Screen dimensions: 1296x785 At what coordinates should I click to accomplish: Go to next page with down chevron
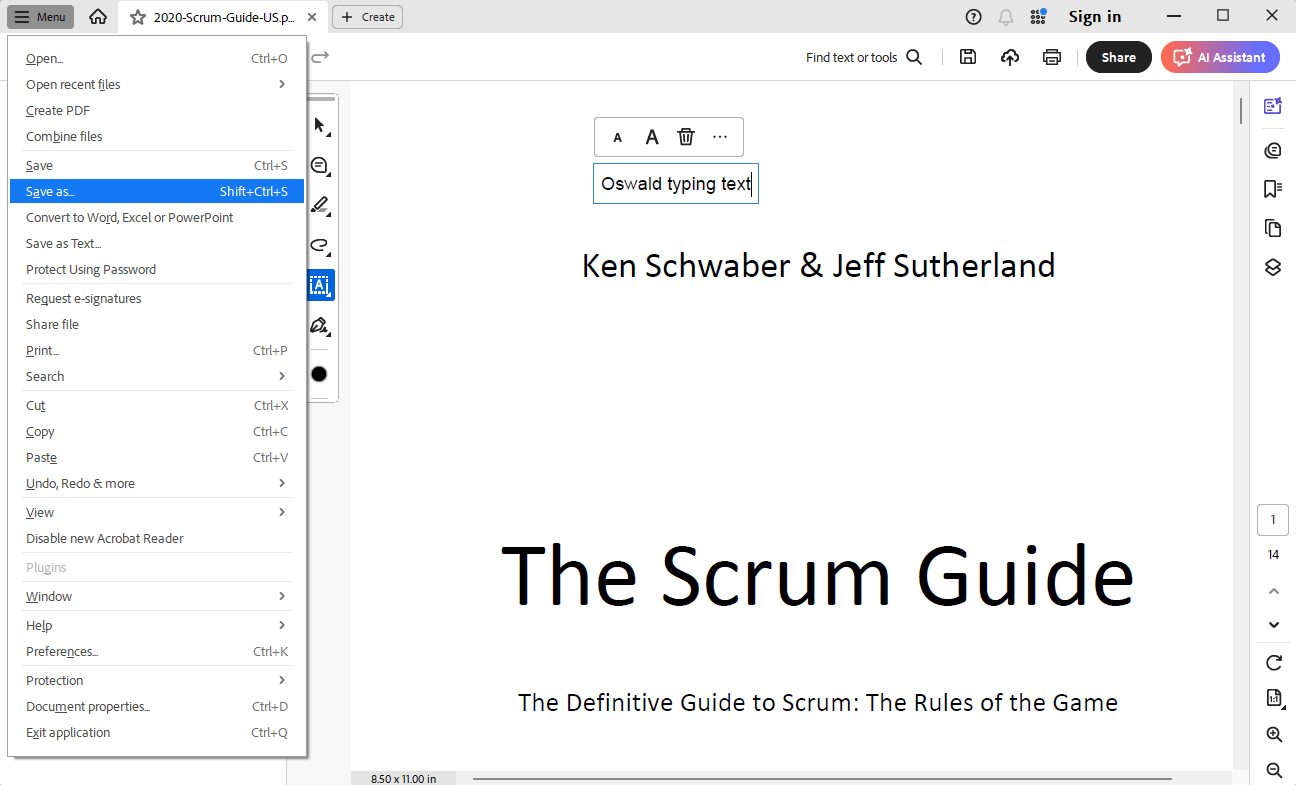pyautogui.click(x=1274, y=625)
